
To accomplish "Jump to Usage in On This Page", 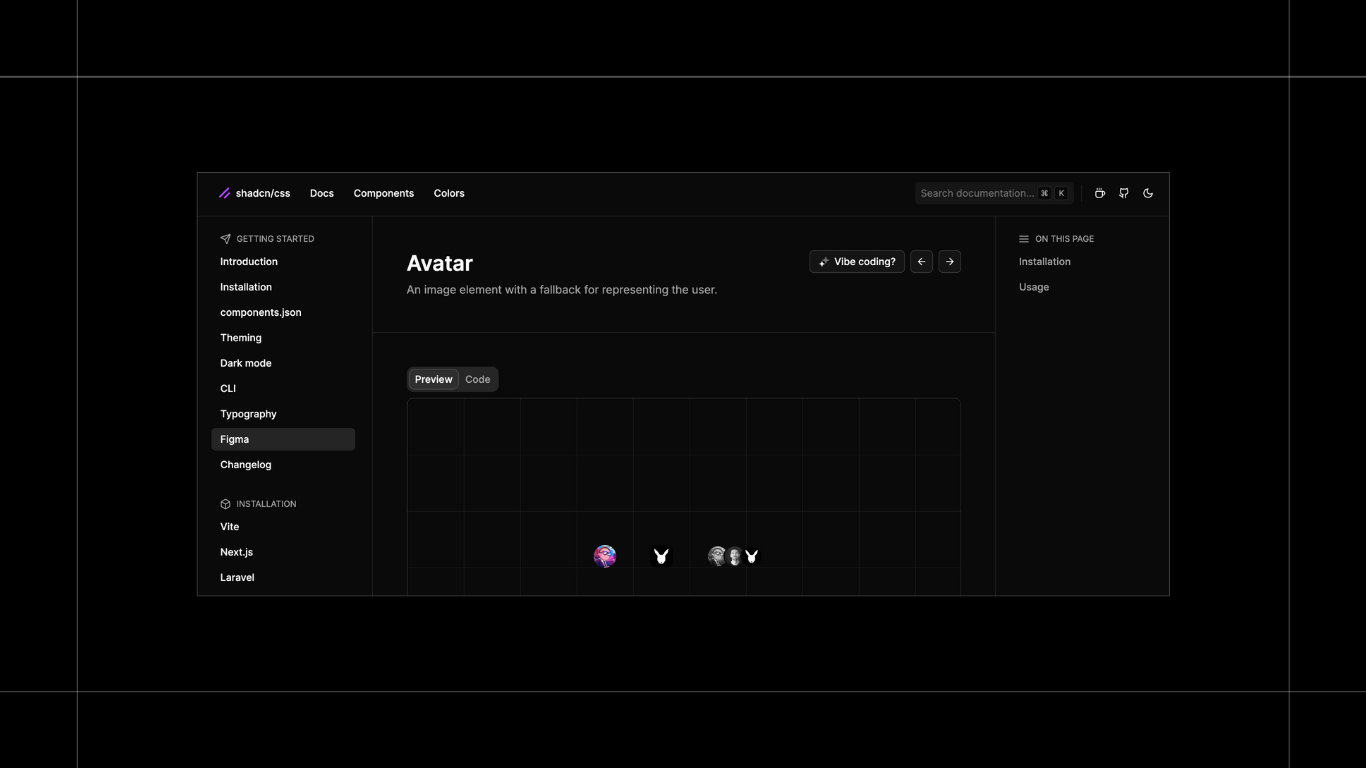I will pos(1034,287).
